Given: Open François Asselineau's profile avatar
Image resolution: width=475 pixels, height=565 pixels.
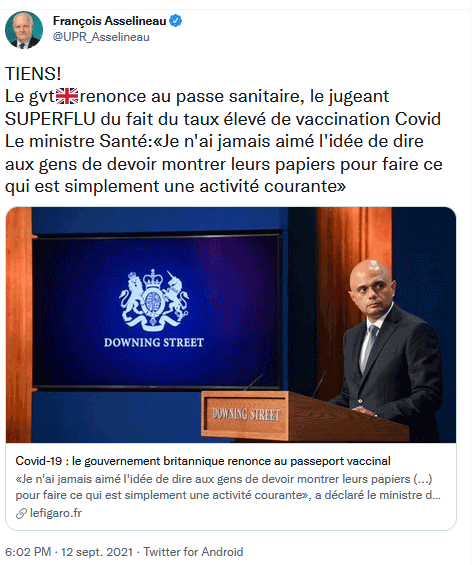Looking at the screenshot, I should pyautogui.click(x=24, y=30).
